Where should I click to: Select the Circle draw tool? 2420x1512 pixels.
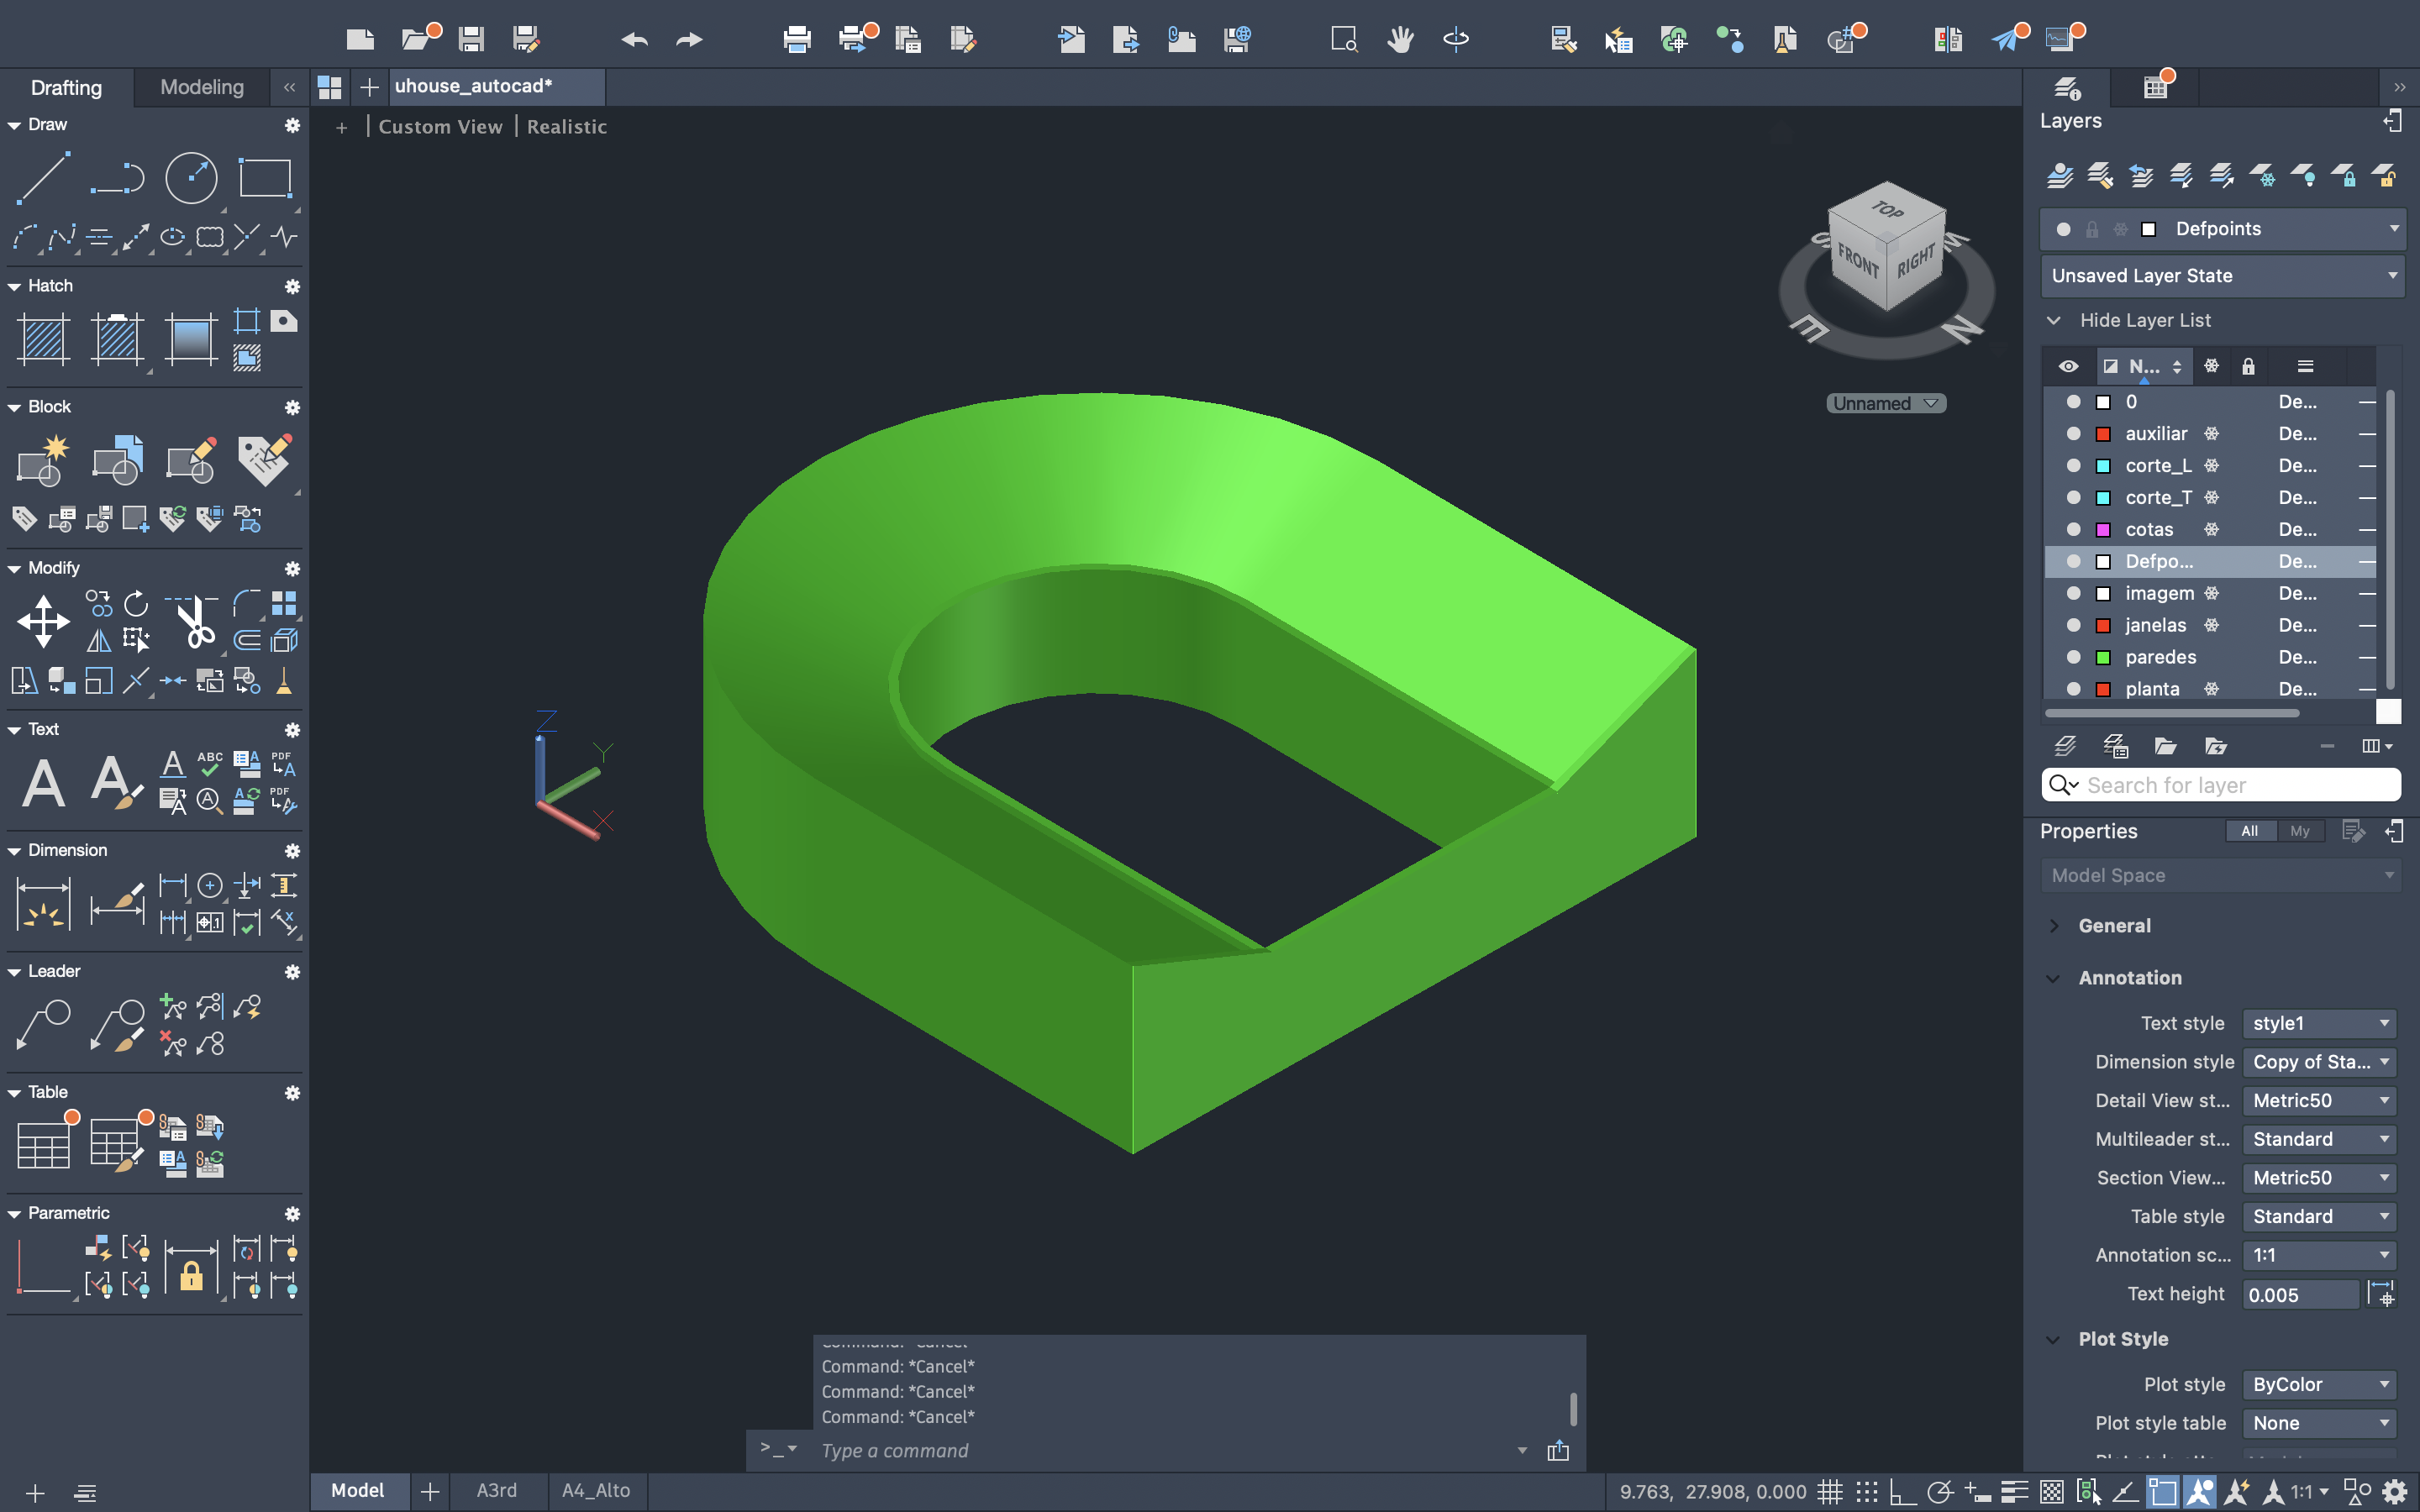click(x=191, y=179)
